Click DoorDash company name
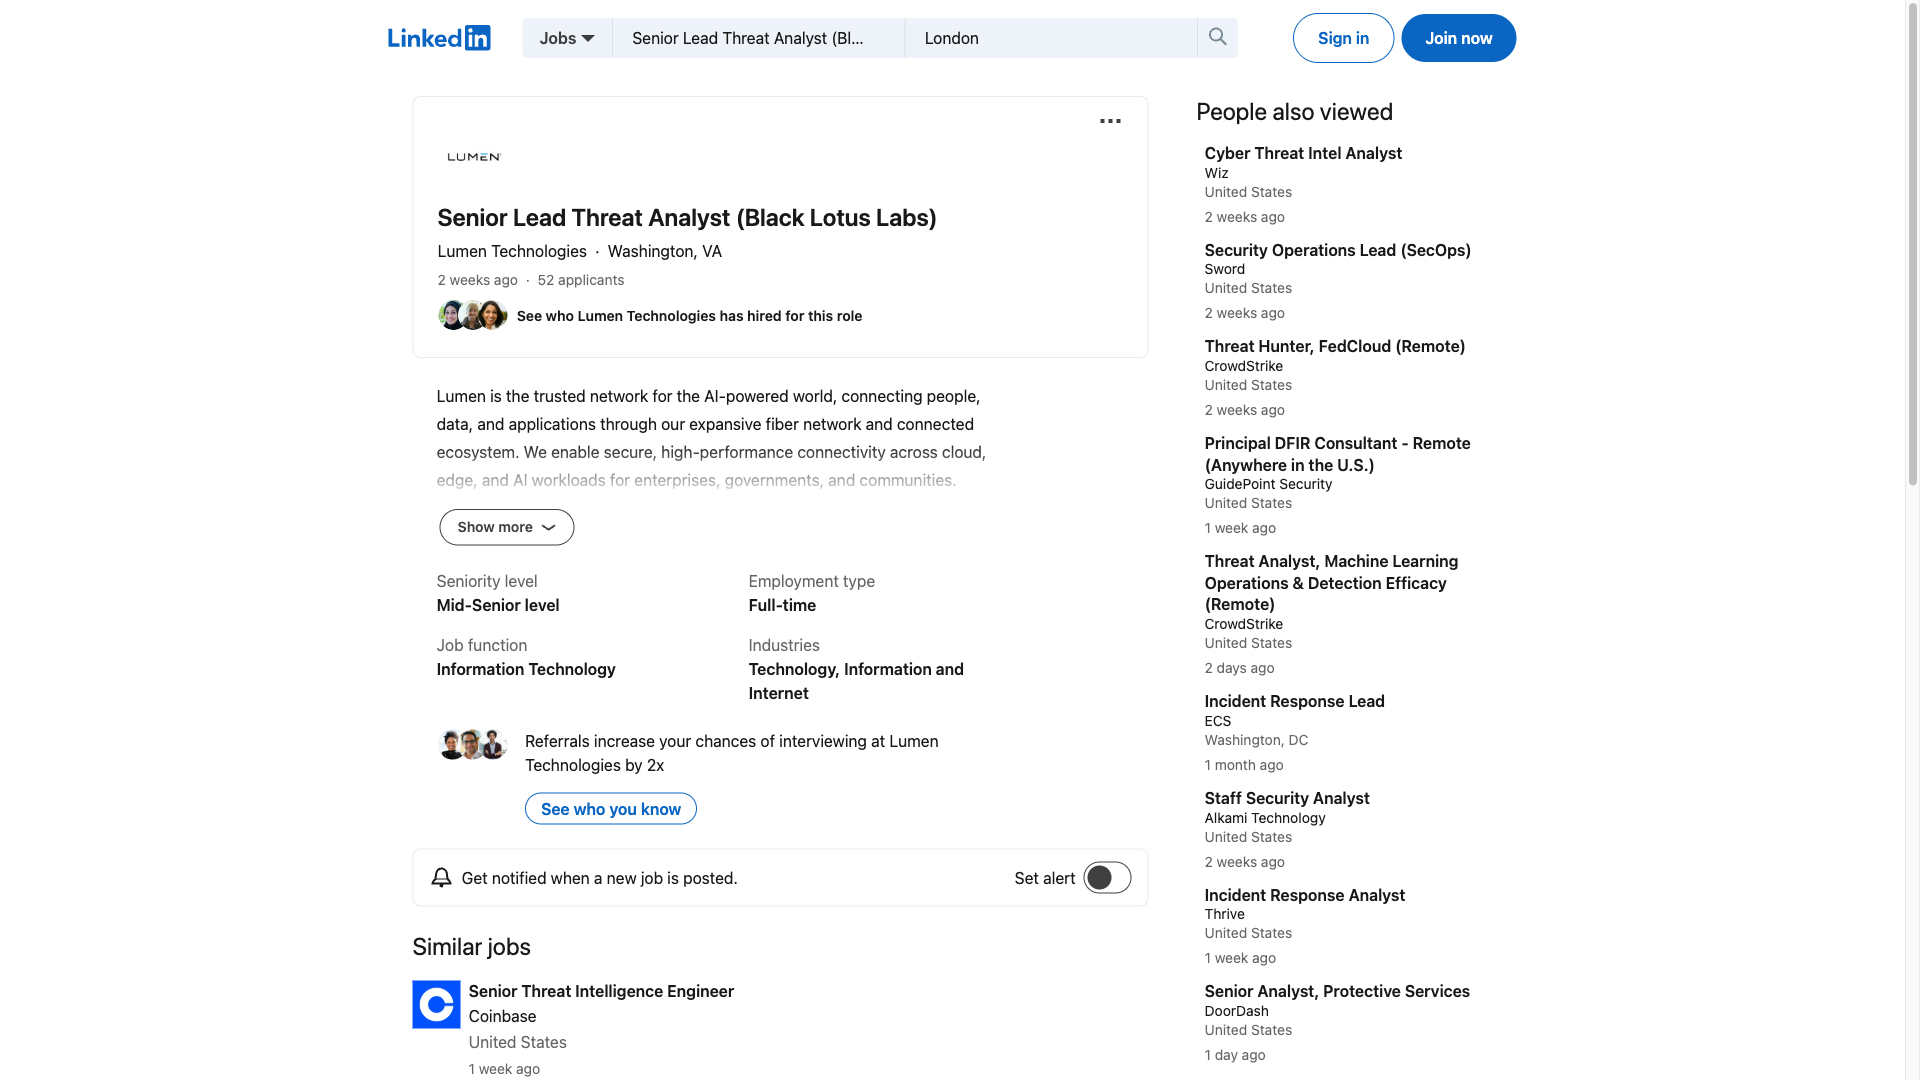 tap(1236, 1011)
